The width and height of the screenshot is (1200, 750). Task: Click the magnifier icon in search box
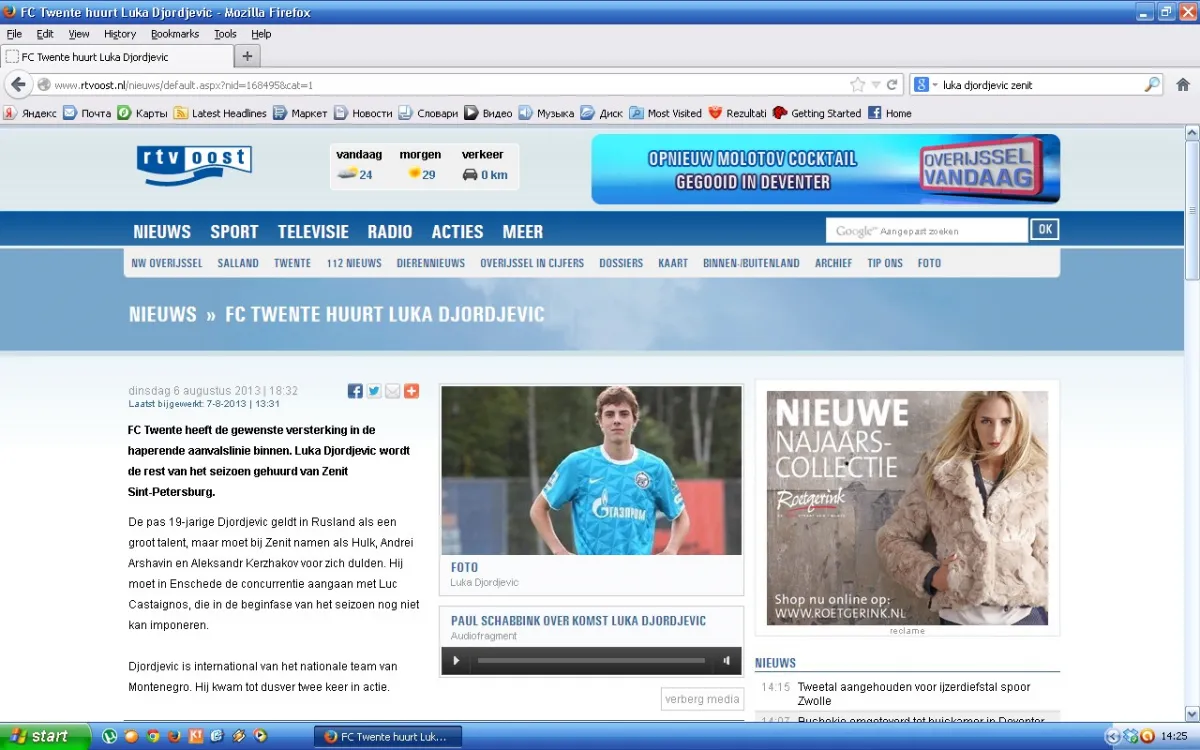point(1152,85)
